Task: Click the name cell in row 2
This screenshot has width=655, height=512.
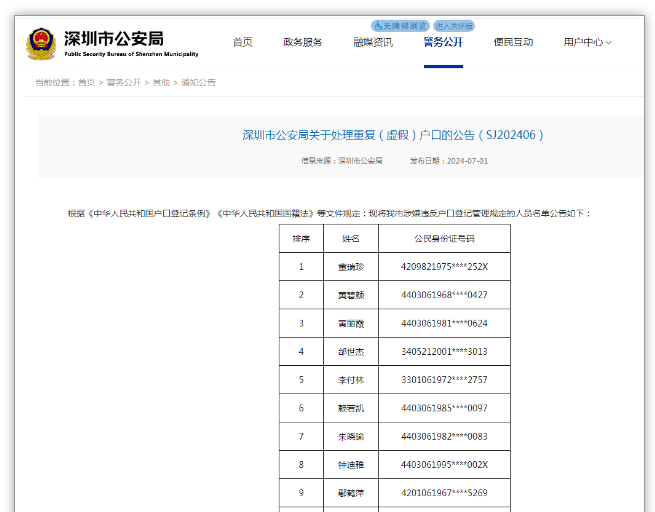Action: click(351, 295)
